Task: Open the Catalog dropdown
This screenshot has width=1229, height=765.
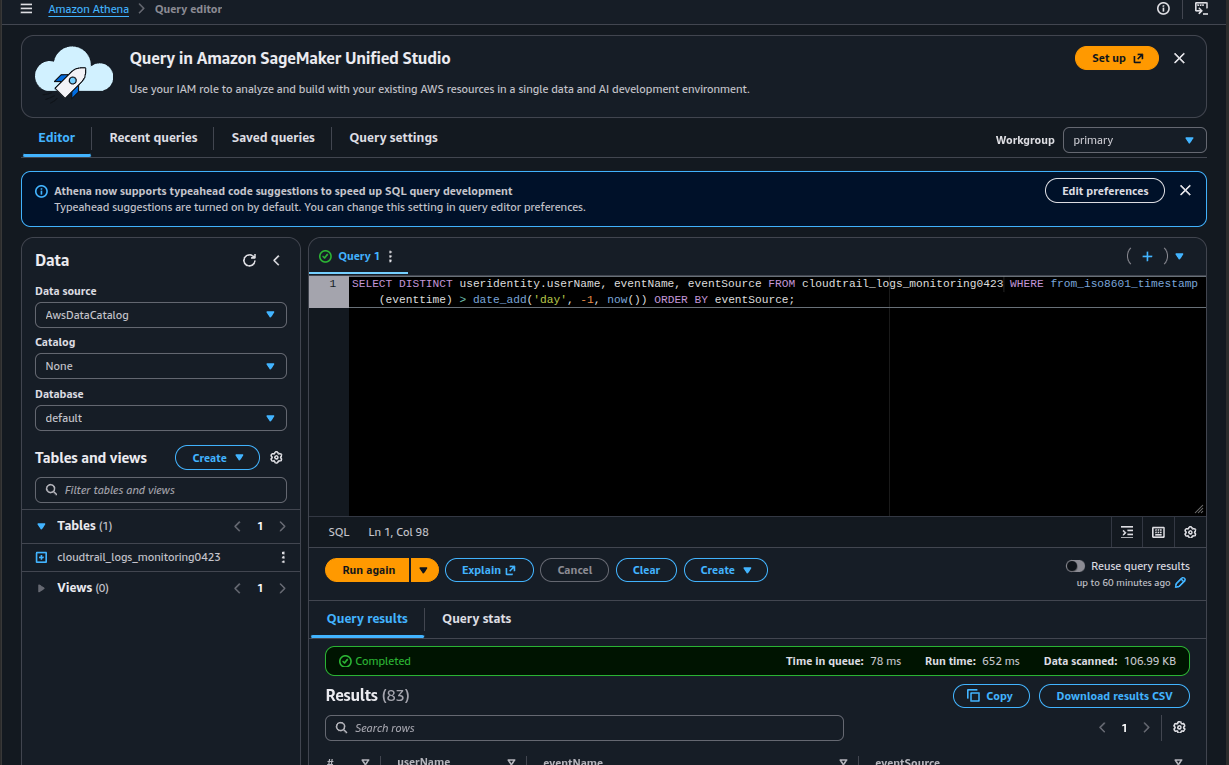Action: [161, 366]
